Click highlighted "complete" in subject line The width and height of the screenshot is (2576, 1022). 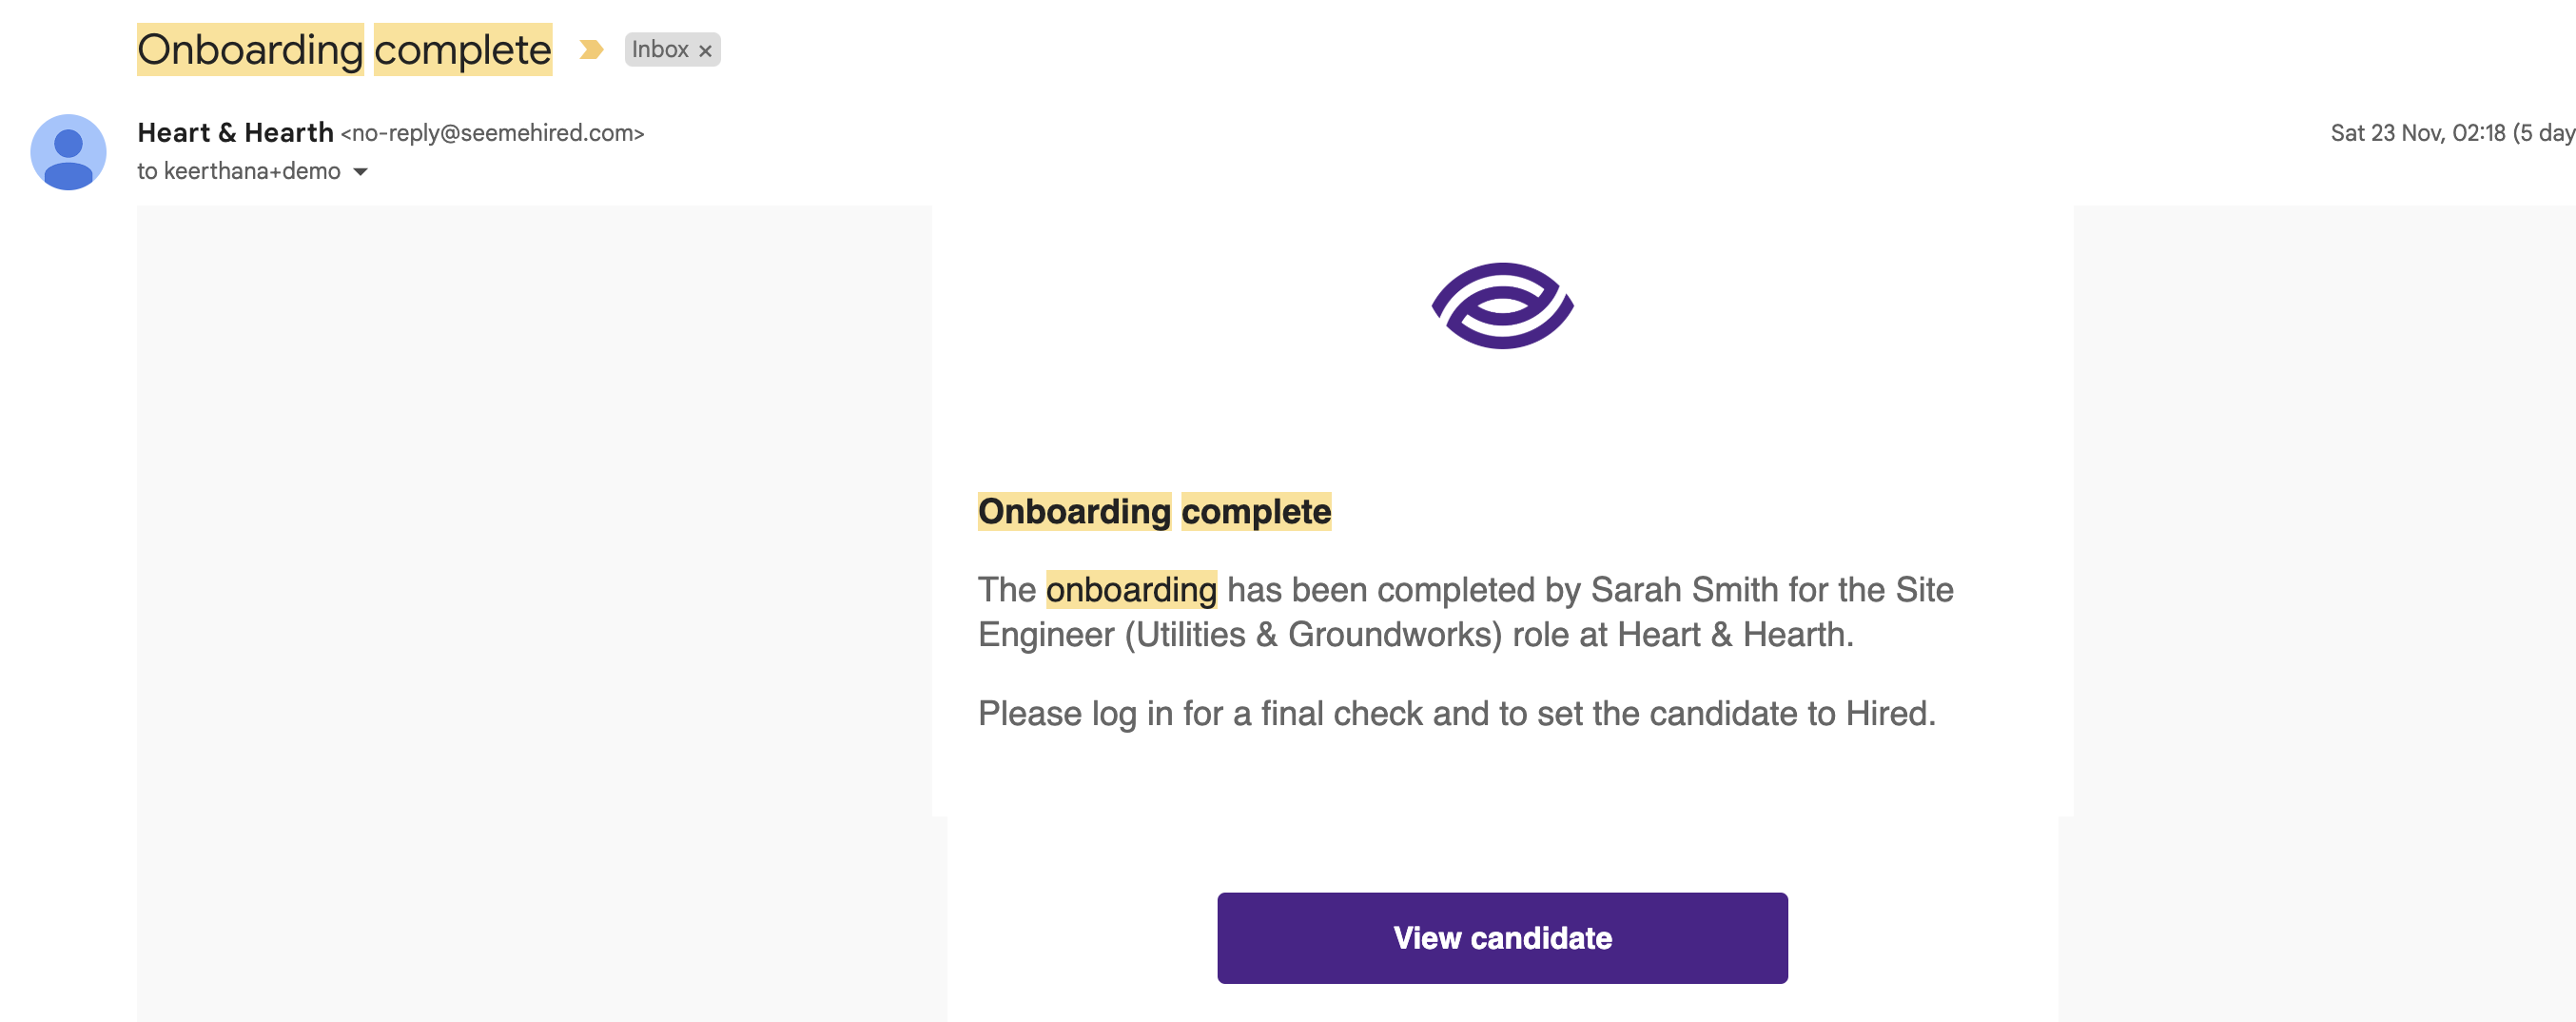463,50
